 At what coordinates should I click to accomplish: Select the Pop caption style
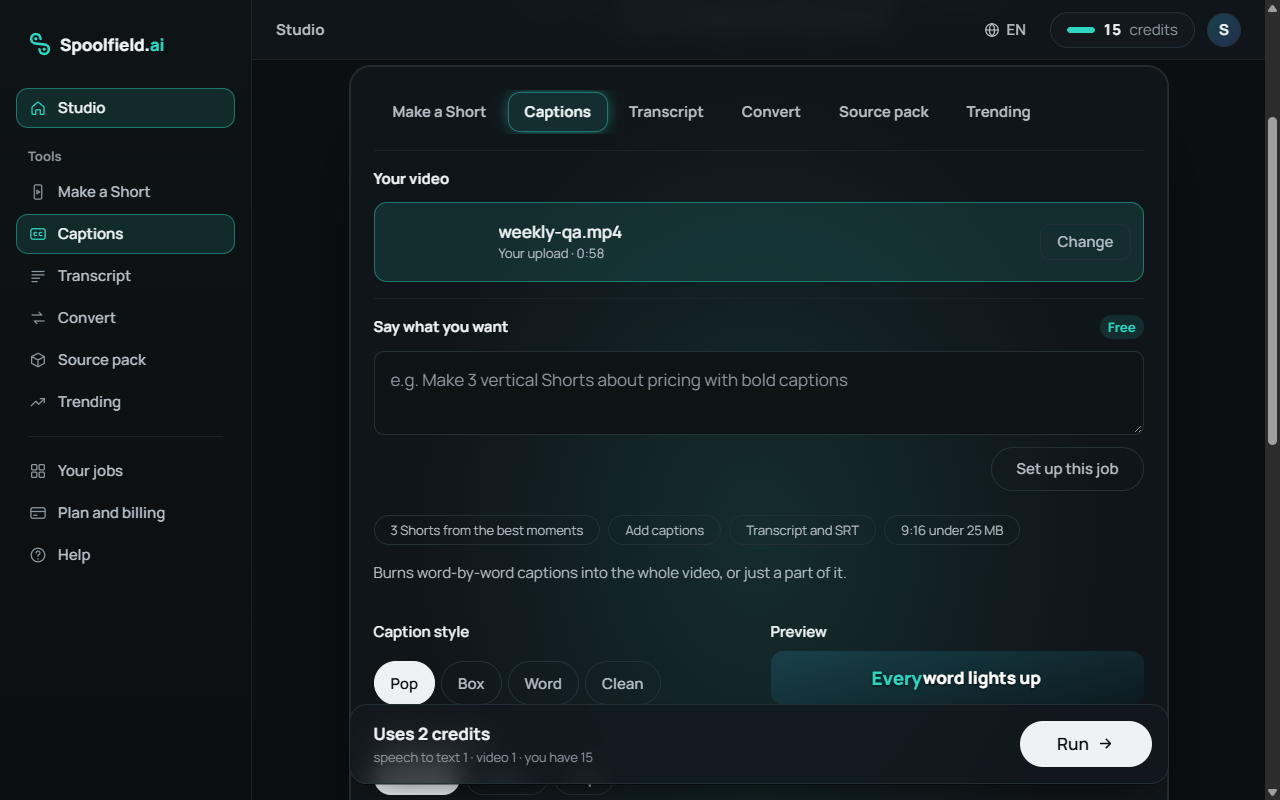(x=404, y=684)
